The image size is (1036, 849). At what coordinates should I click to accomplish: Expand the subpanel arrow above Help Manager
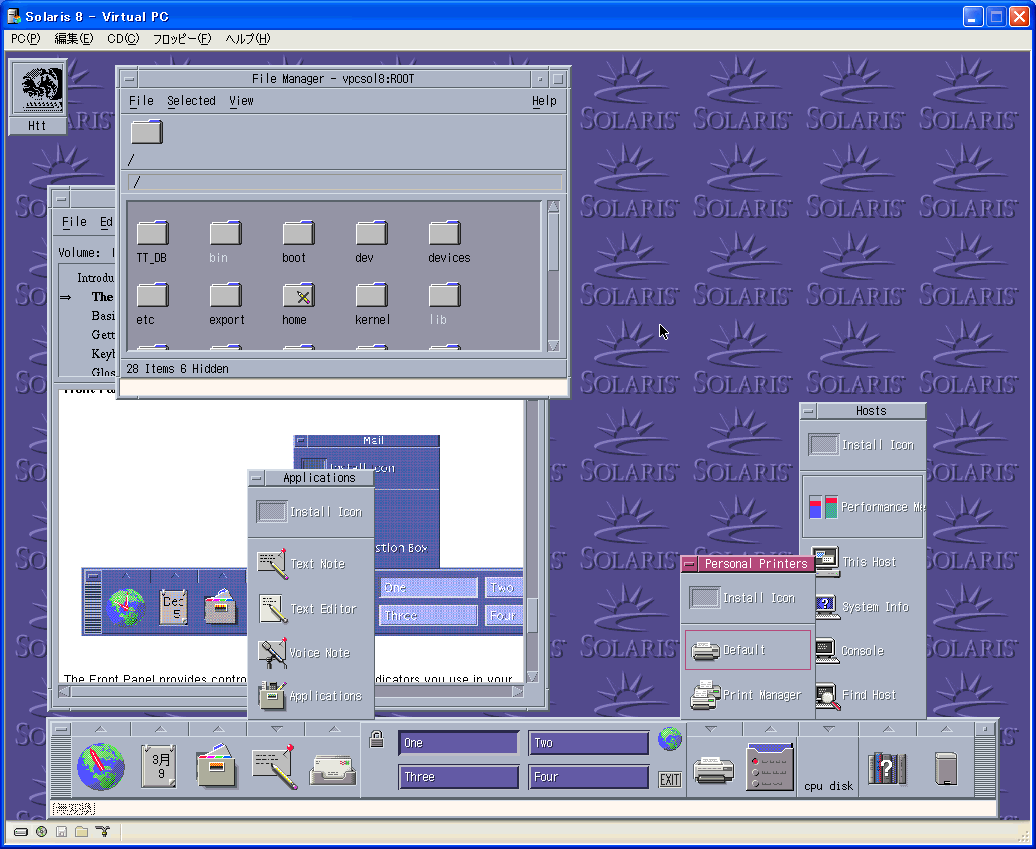(x=886, y=729)
